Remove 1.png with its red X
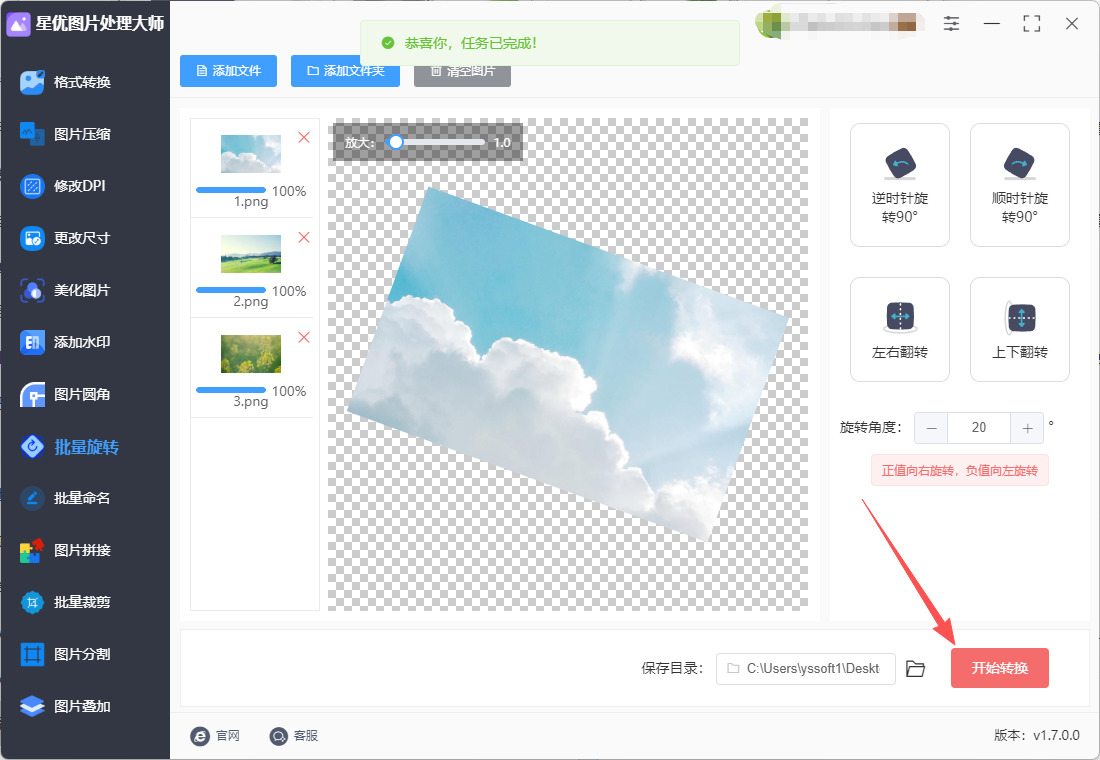This screenshot has height=760, width=1100. pyautogui.click(x=304, y=138)
